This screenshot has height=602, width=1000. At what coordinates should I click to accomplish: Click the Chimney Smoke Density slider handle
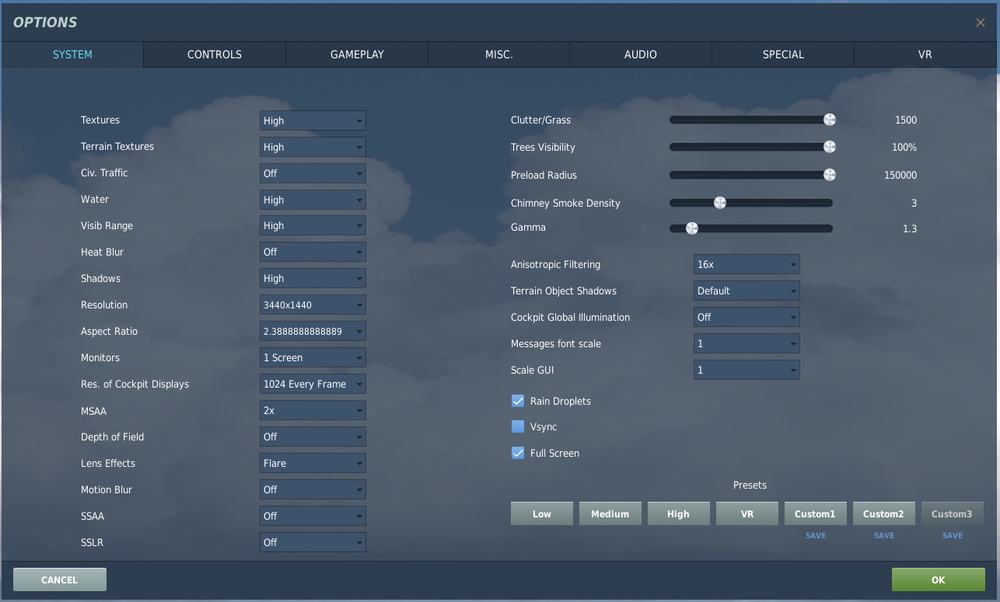tap(720, 202)
